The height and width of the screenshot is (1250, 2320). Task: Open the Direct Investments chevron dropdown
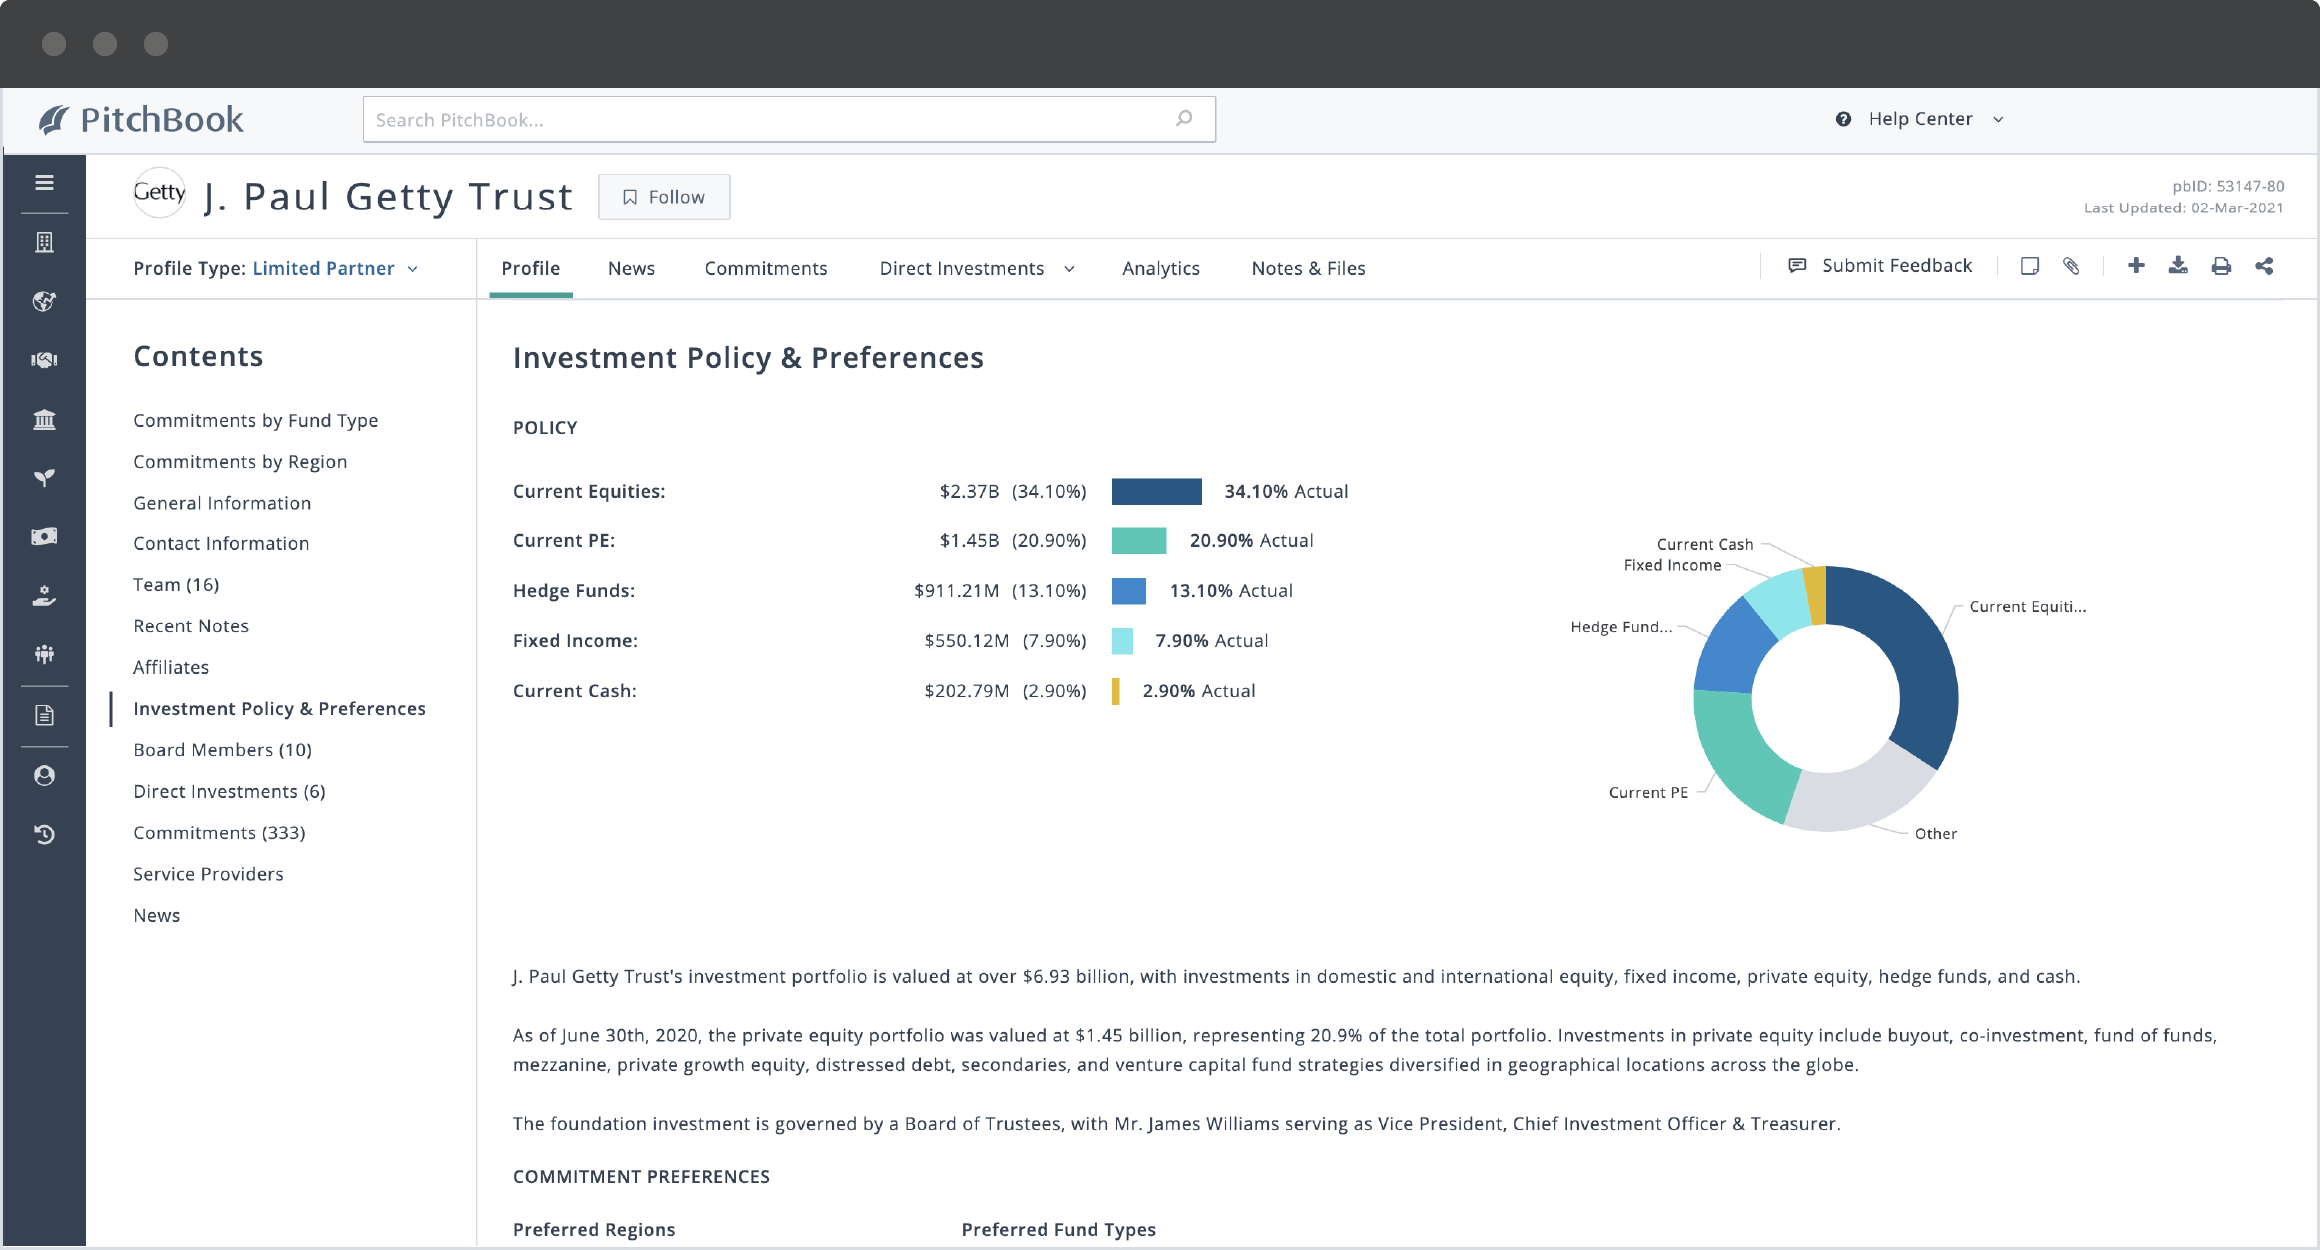point(1069,268)
